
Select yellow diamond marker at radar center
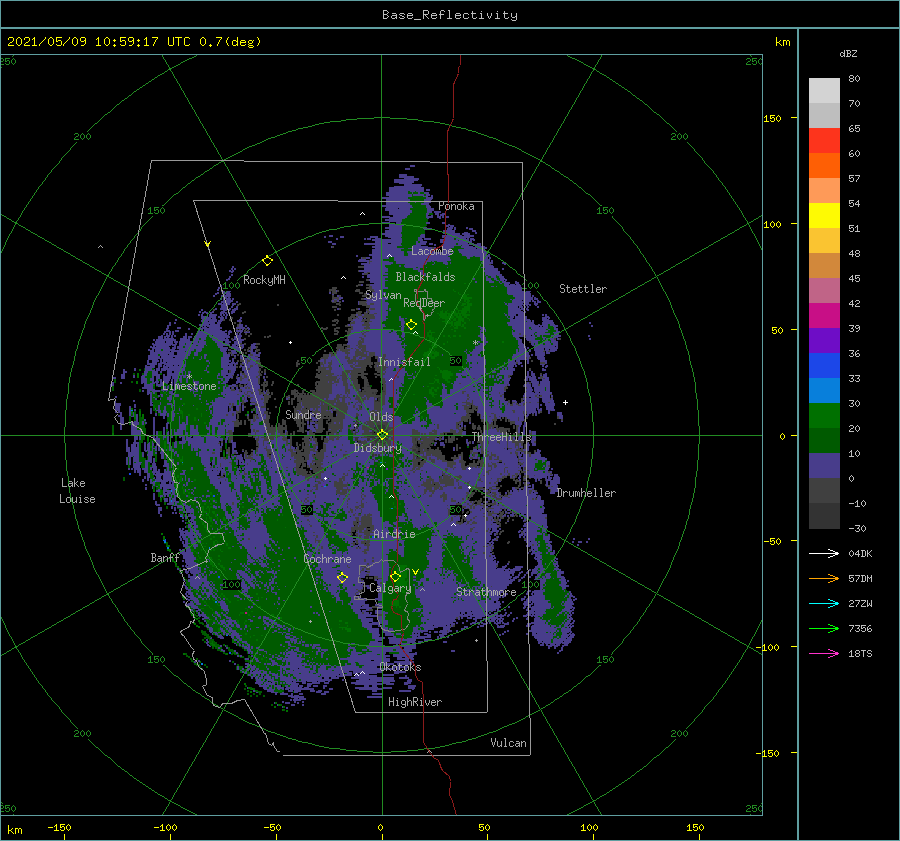point(382,435)
